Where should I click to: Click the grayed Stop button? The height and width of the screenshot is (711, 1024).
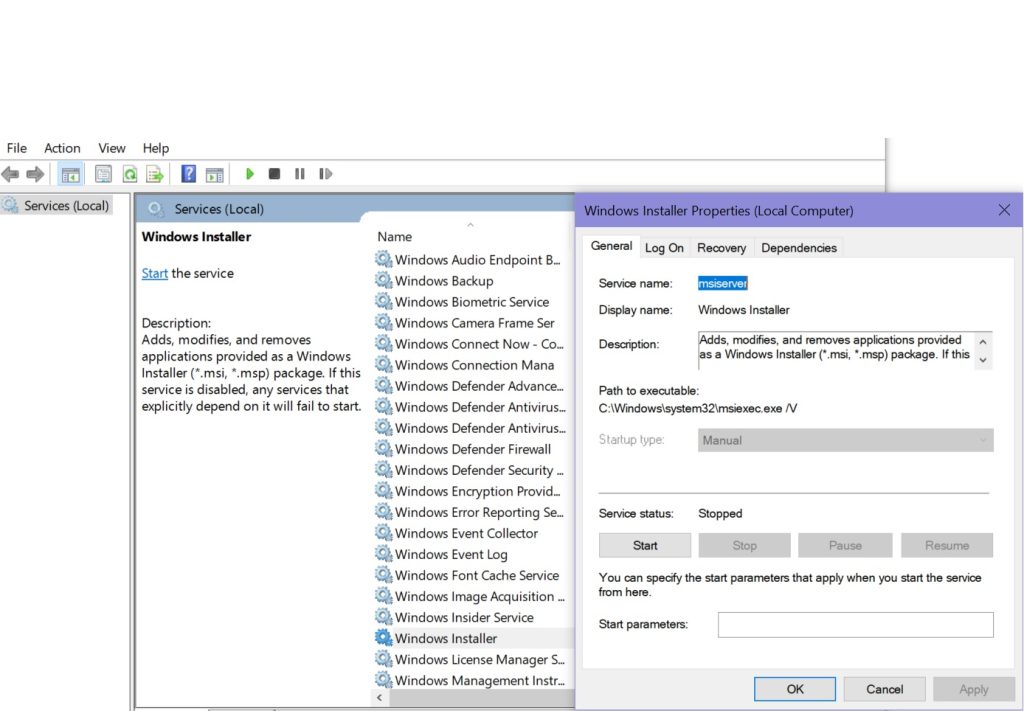pos(744,545)
